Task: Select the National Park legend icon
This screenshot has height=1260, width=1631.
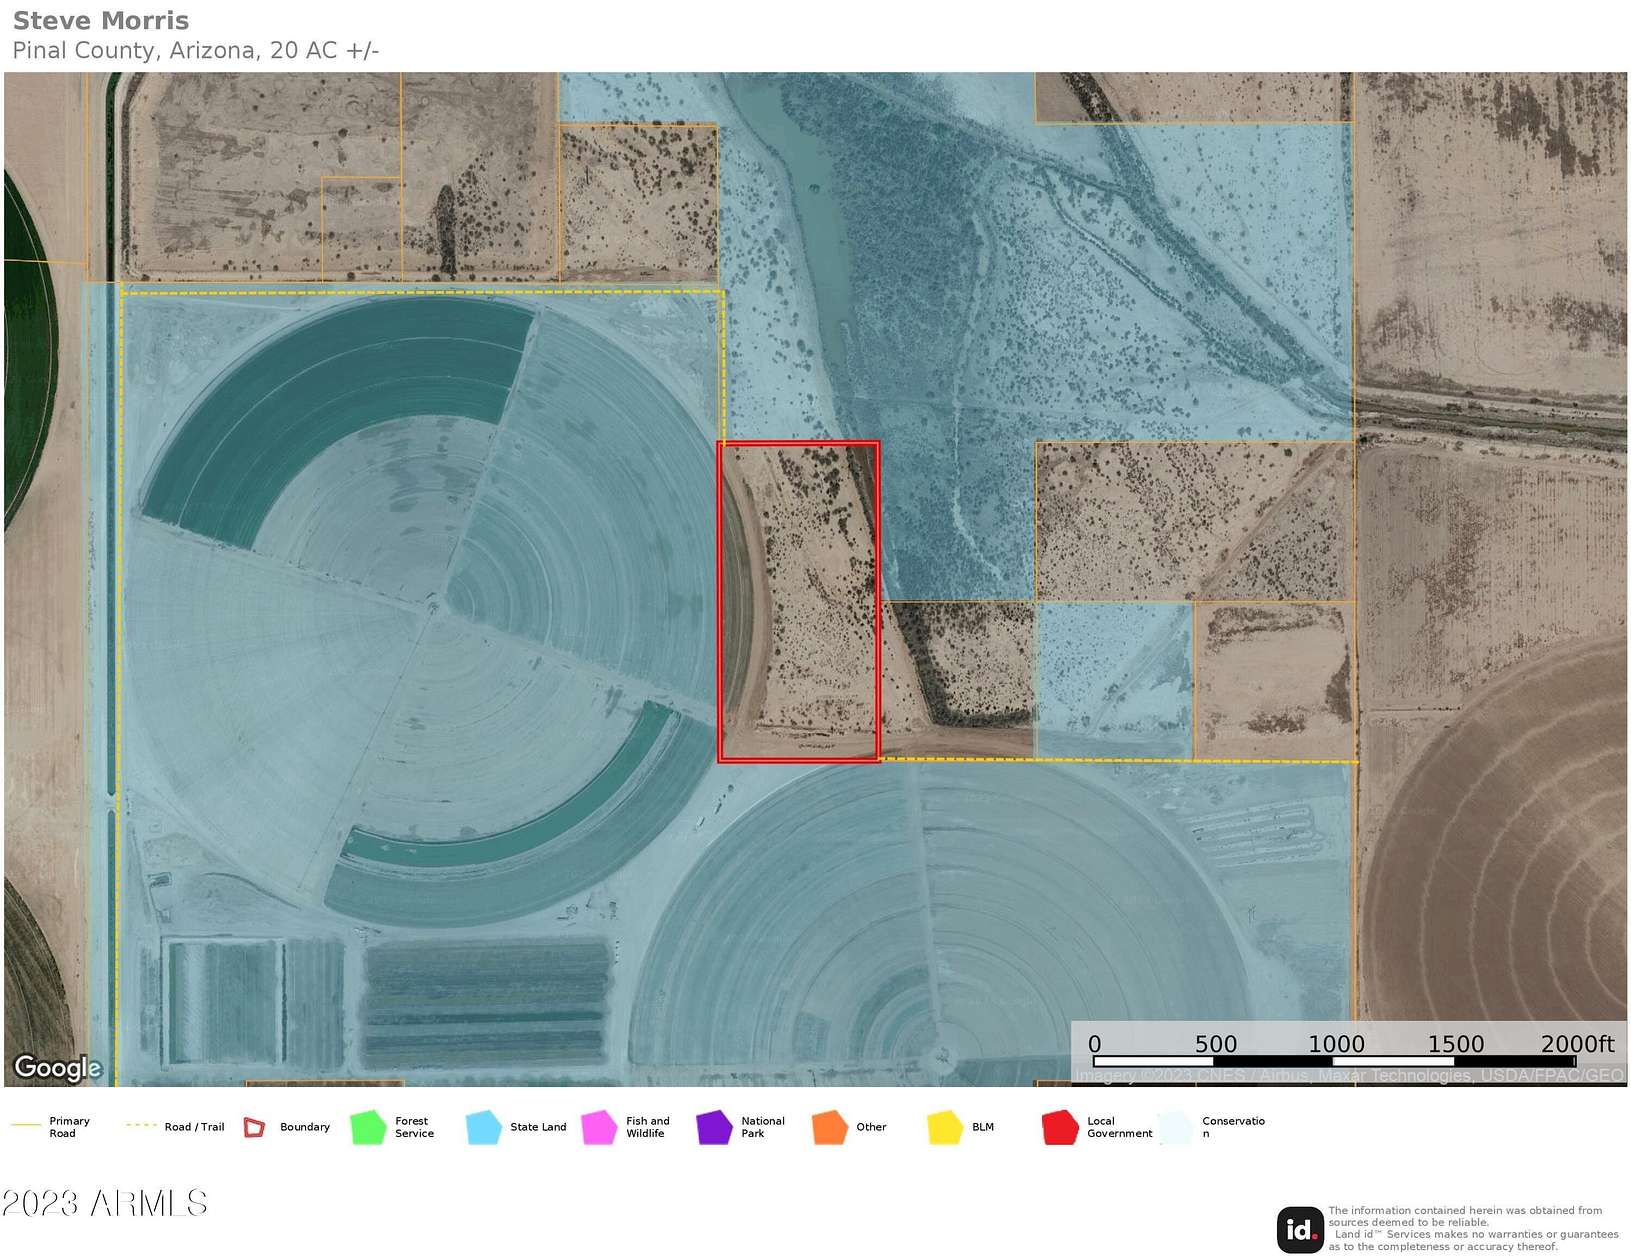Action: (713, 1127)
